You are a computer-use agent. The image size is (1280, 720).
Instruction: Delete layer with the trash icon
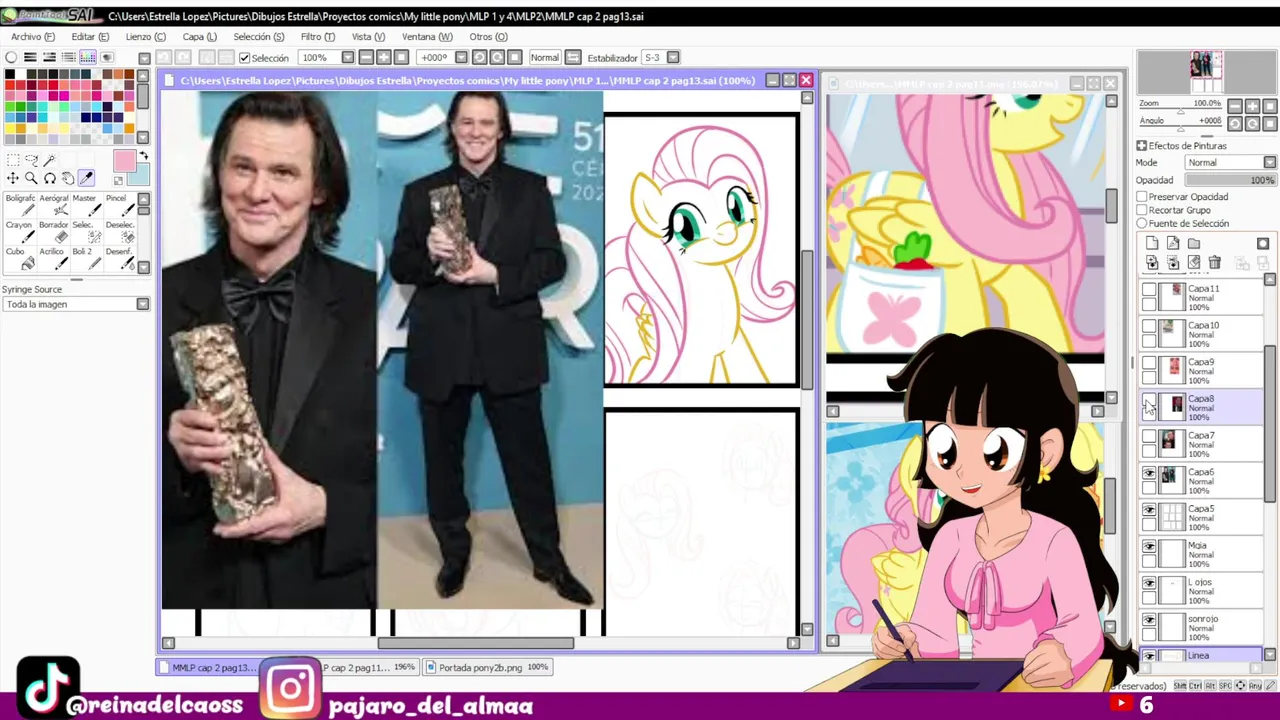pos(1215,262)
